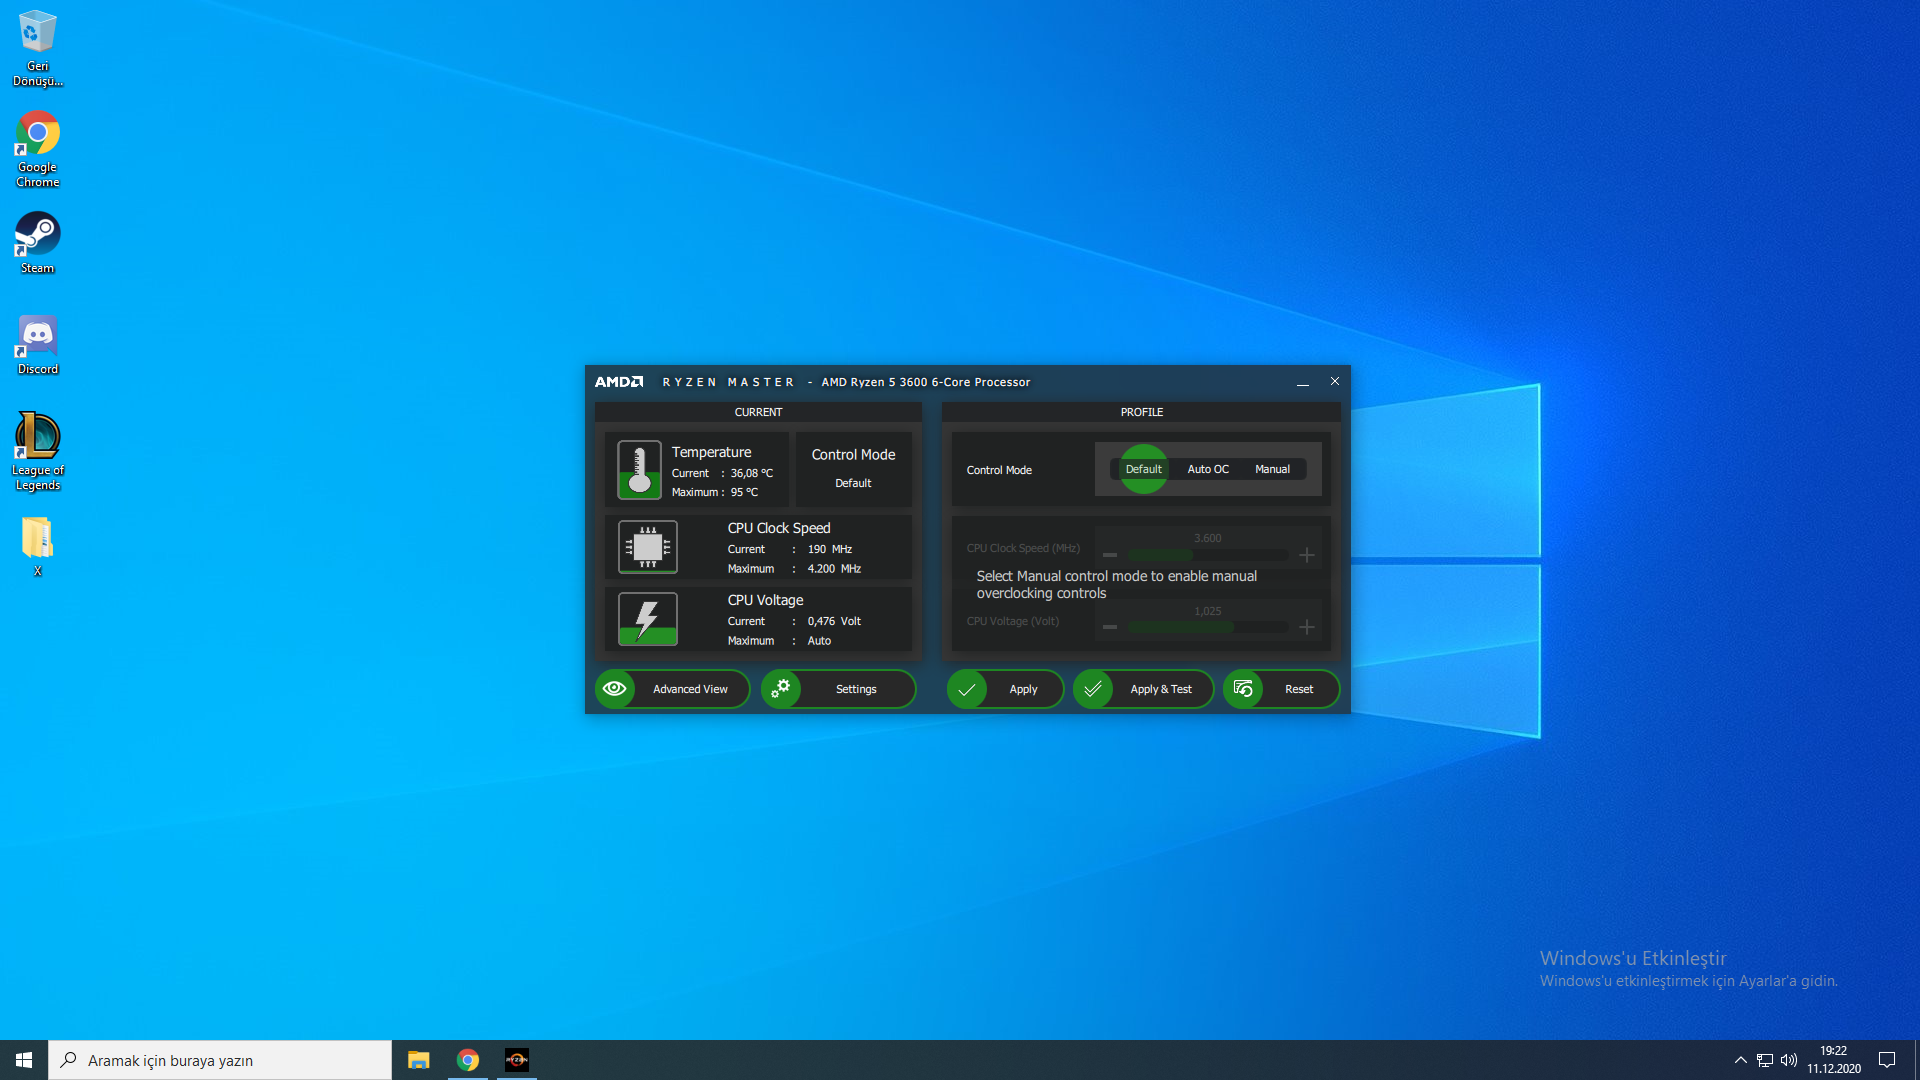Image resolution: width=1920 pixels, height=1080 pixels.
Task: Minimize the Ryzen Master window
Action: [1302, 382]
